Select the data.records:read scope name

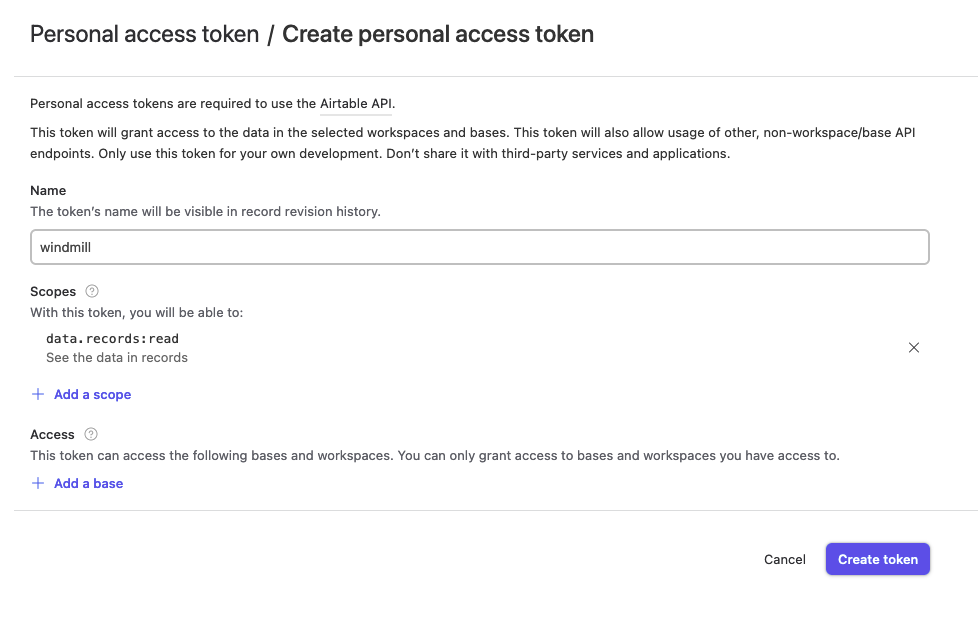[x=112, y=339]
